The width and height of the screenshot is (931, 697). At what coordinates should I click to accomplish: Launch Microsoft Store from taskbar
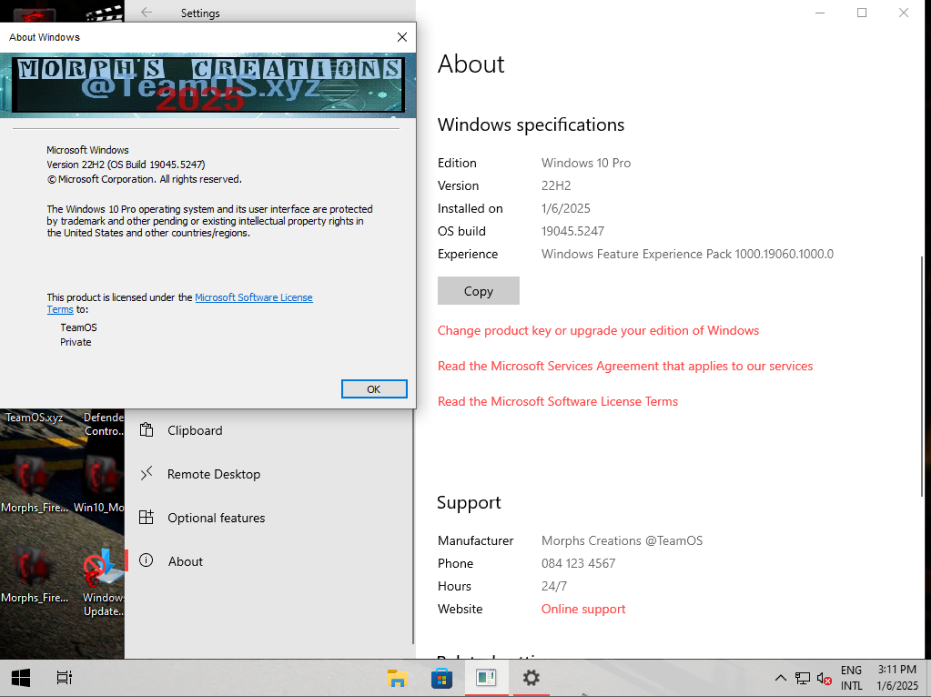442,677
